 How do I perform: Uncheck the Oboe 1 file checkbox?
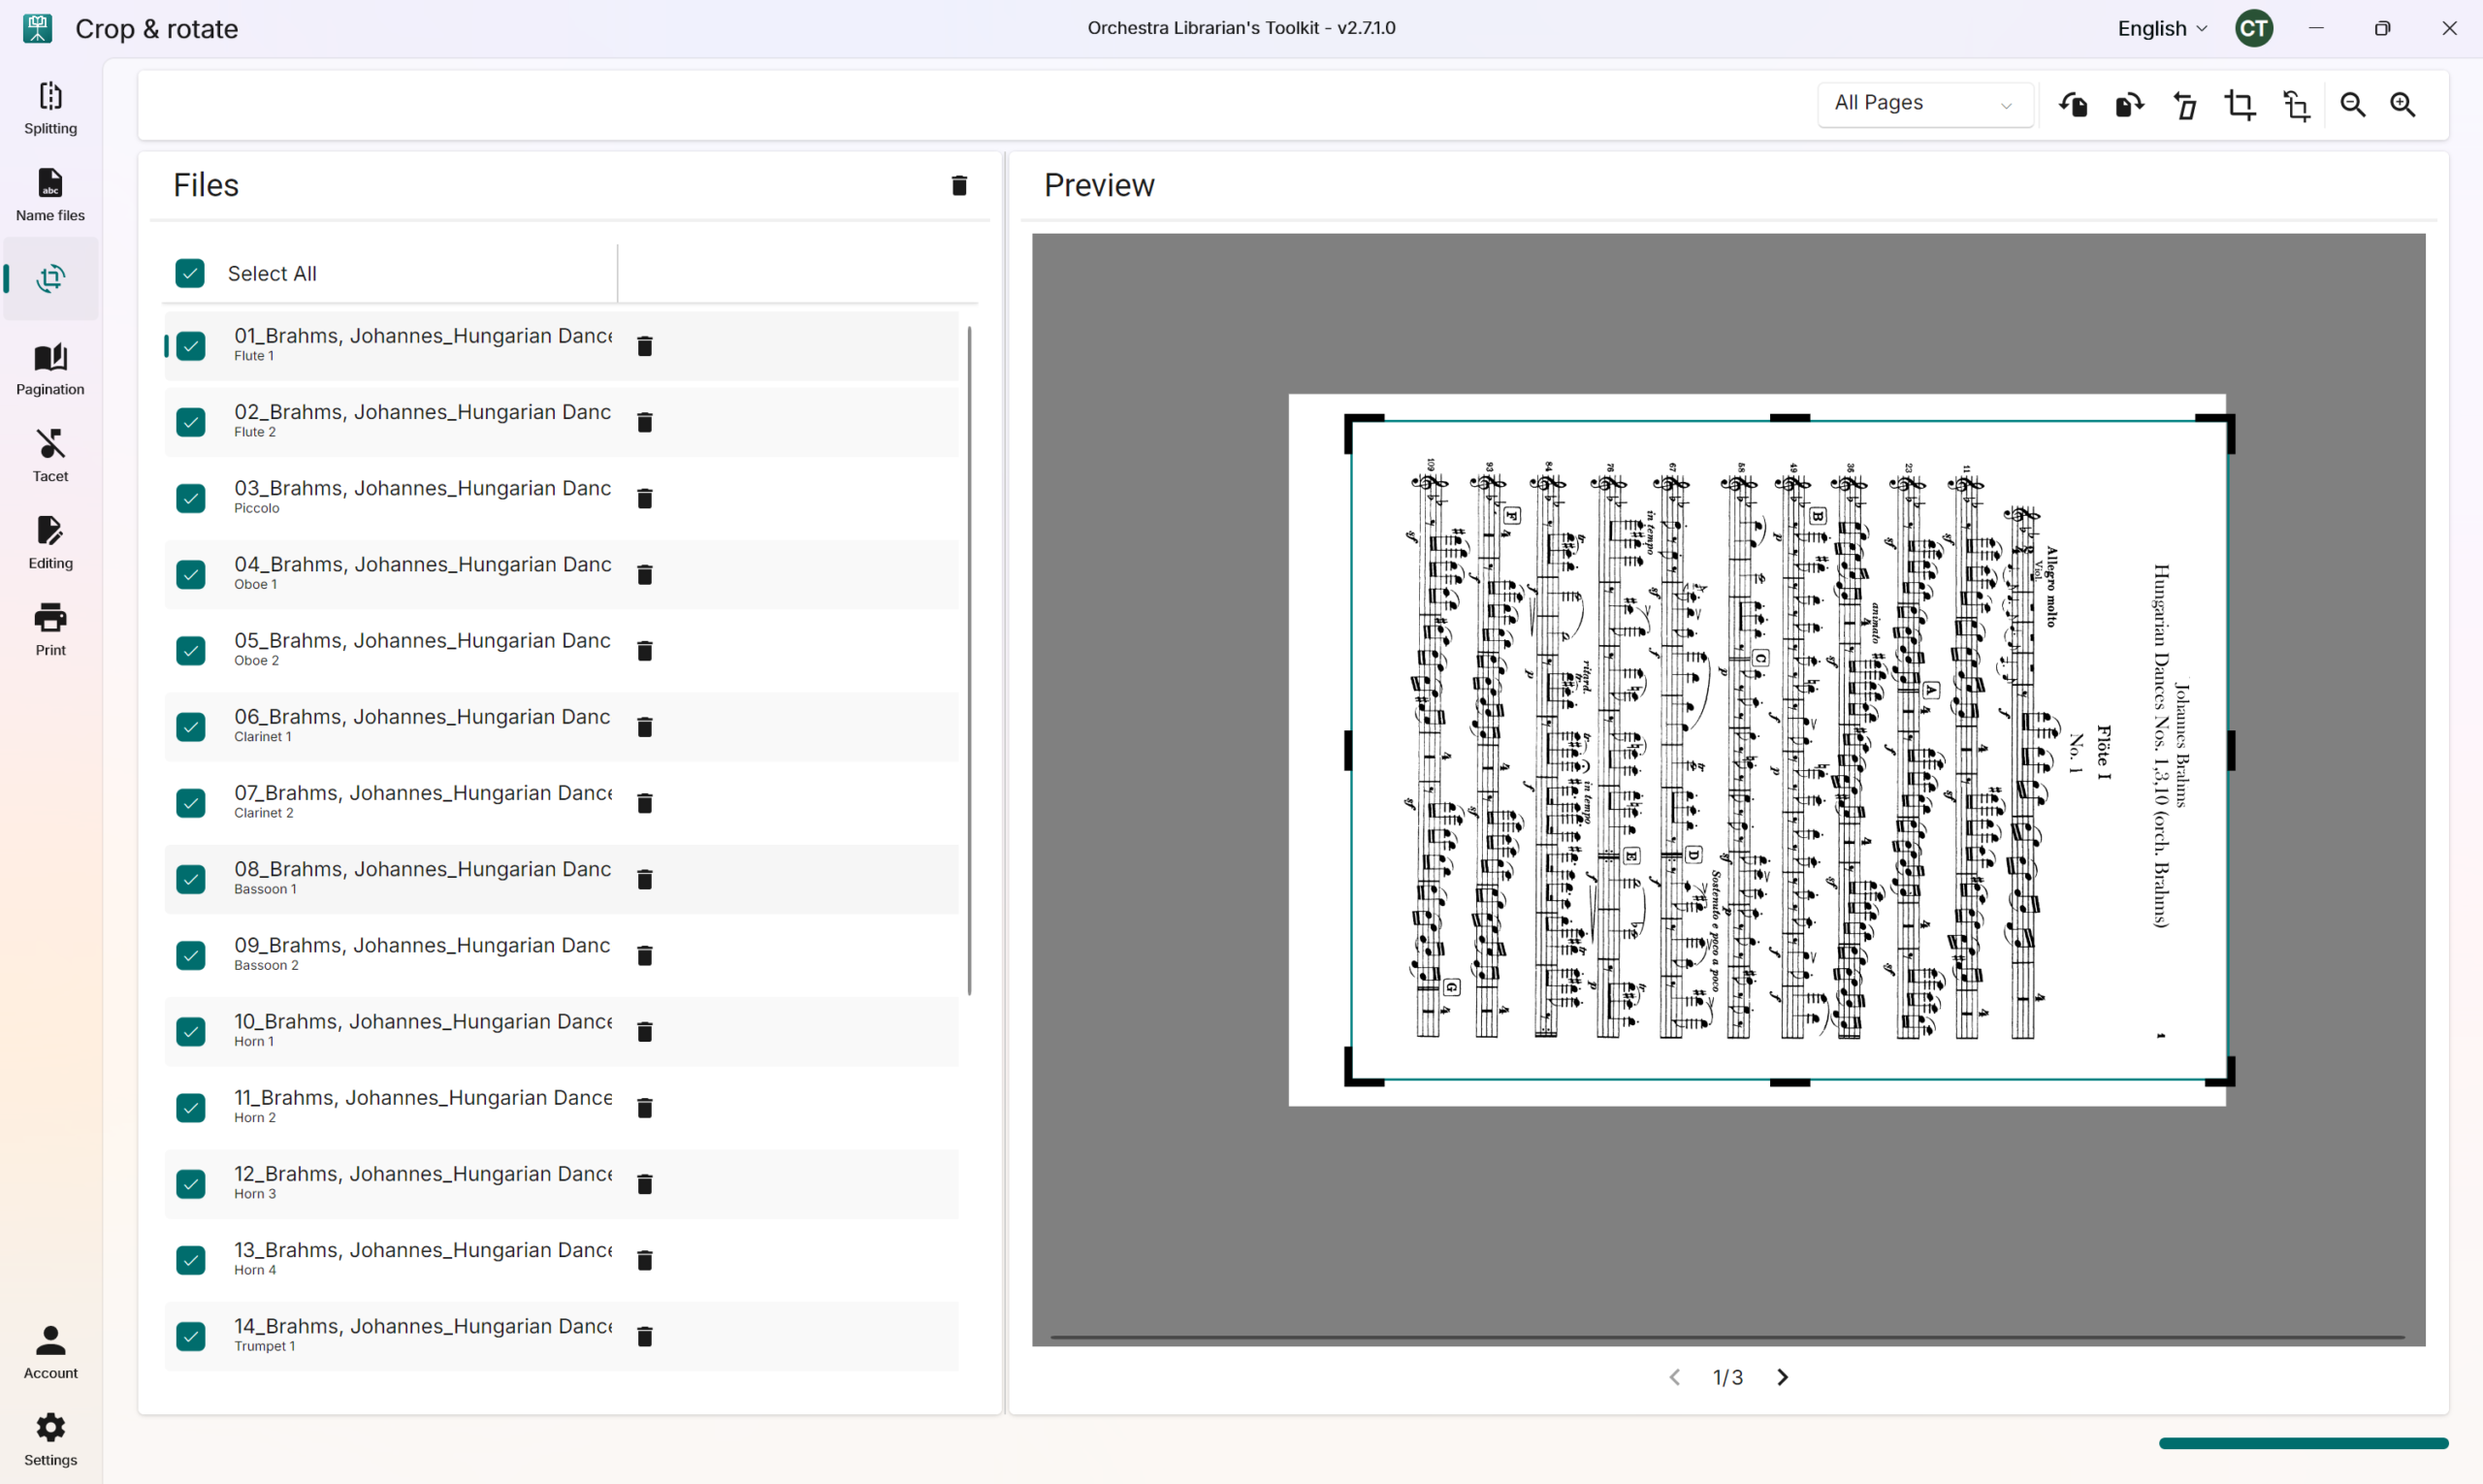191,574
